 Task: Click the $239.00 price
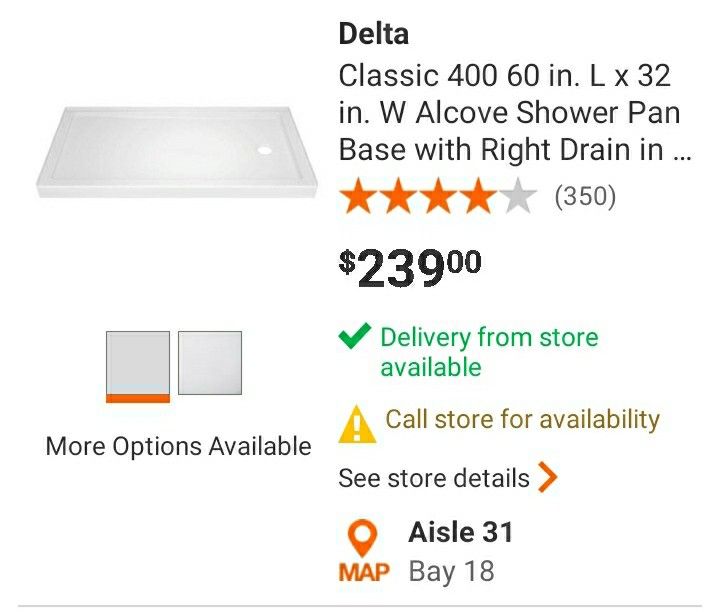pos(410,266)
